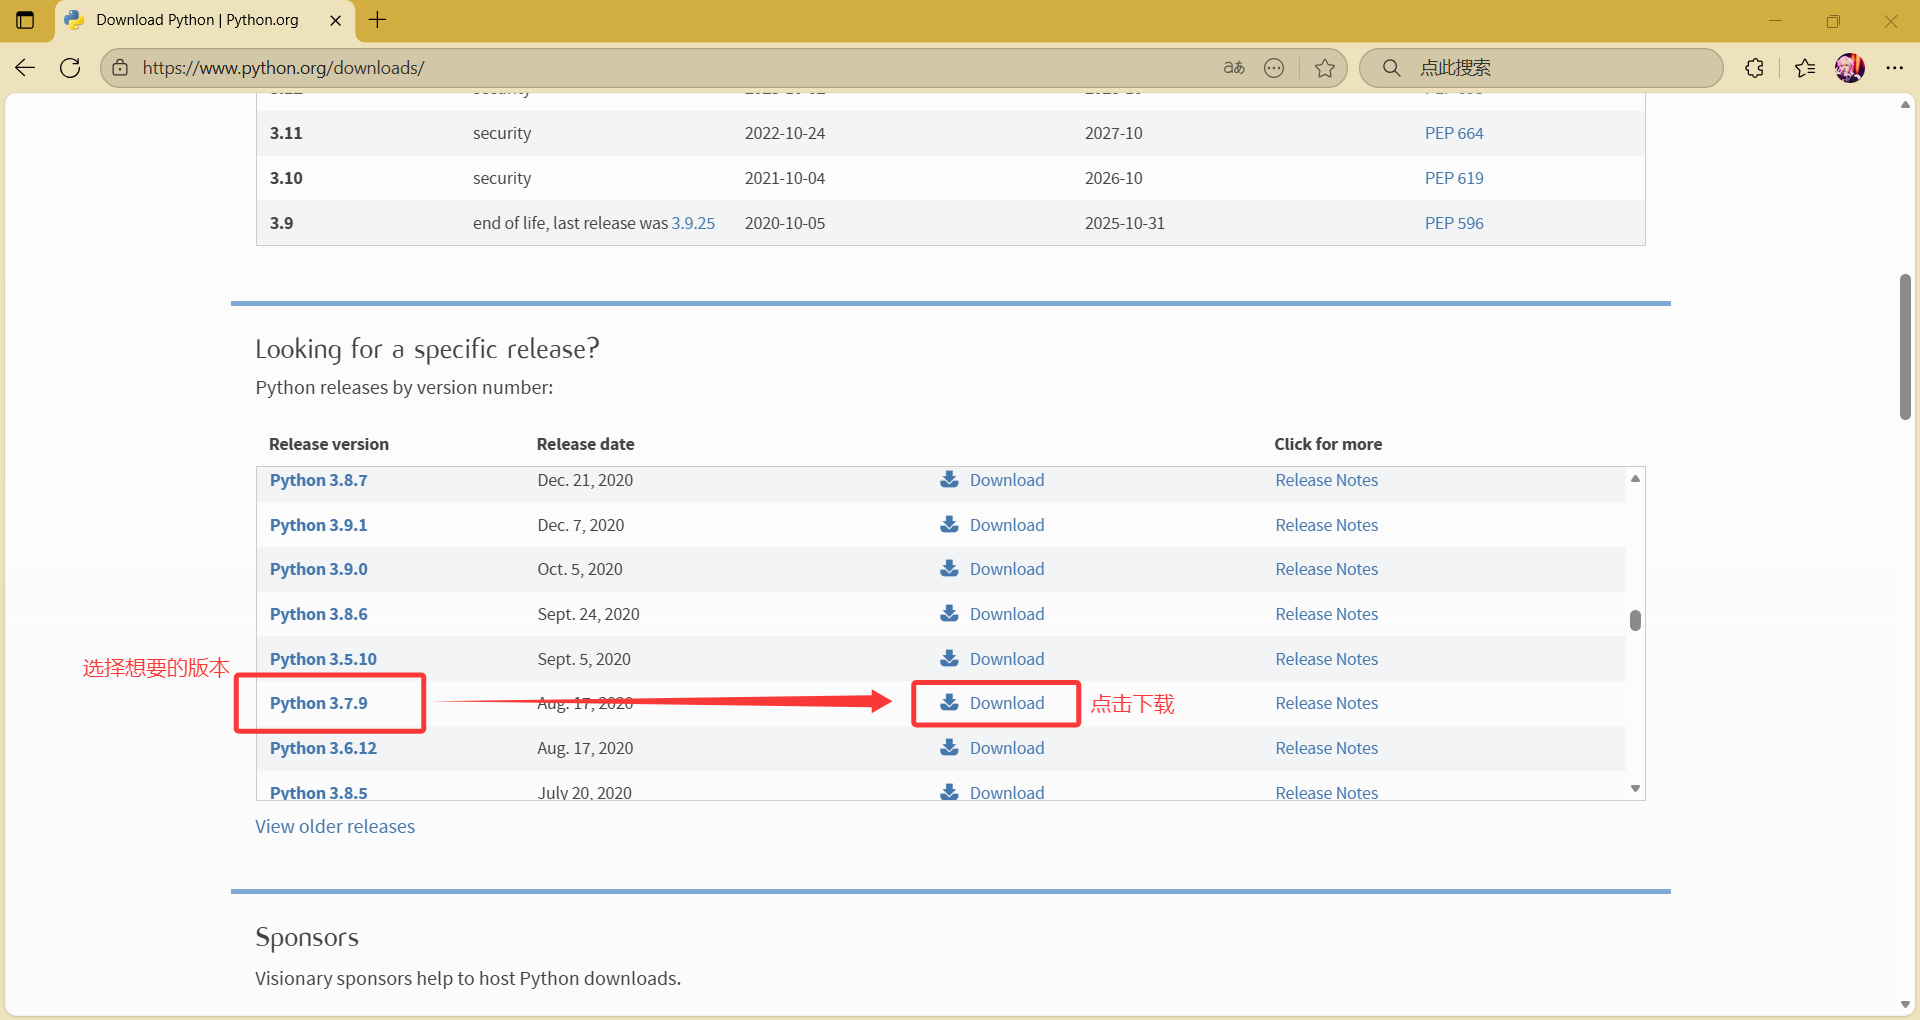Click page scrollbar up arrow
1920x1020 pixels.
coord(1905,105)
